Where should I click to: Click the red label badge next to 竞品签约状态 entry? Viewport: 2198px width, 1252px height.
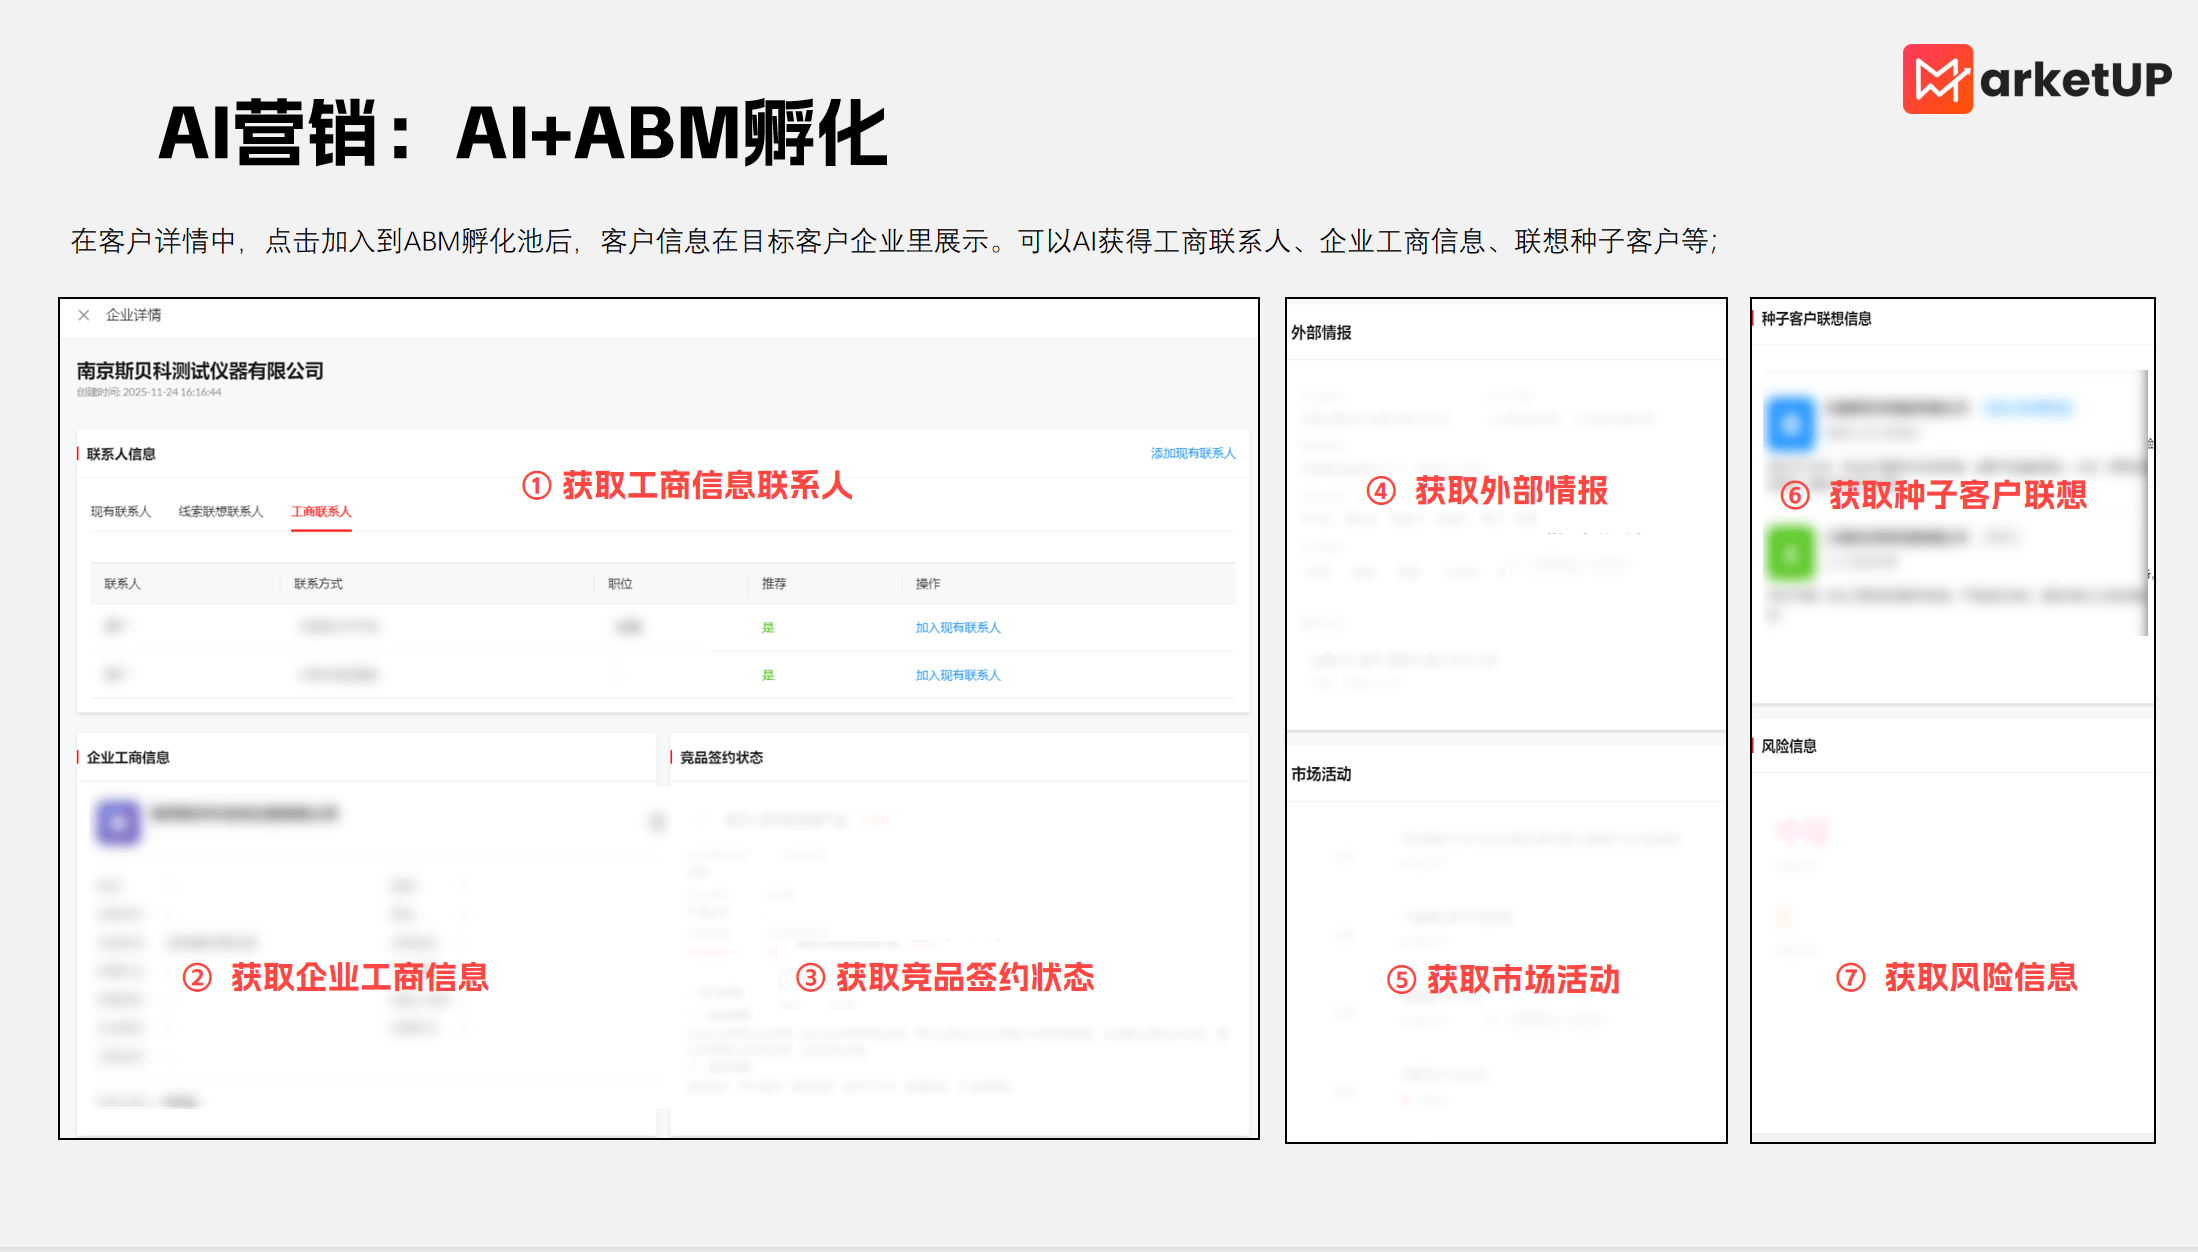pos(877,818)
